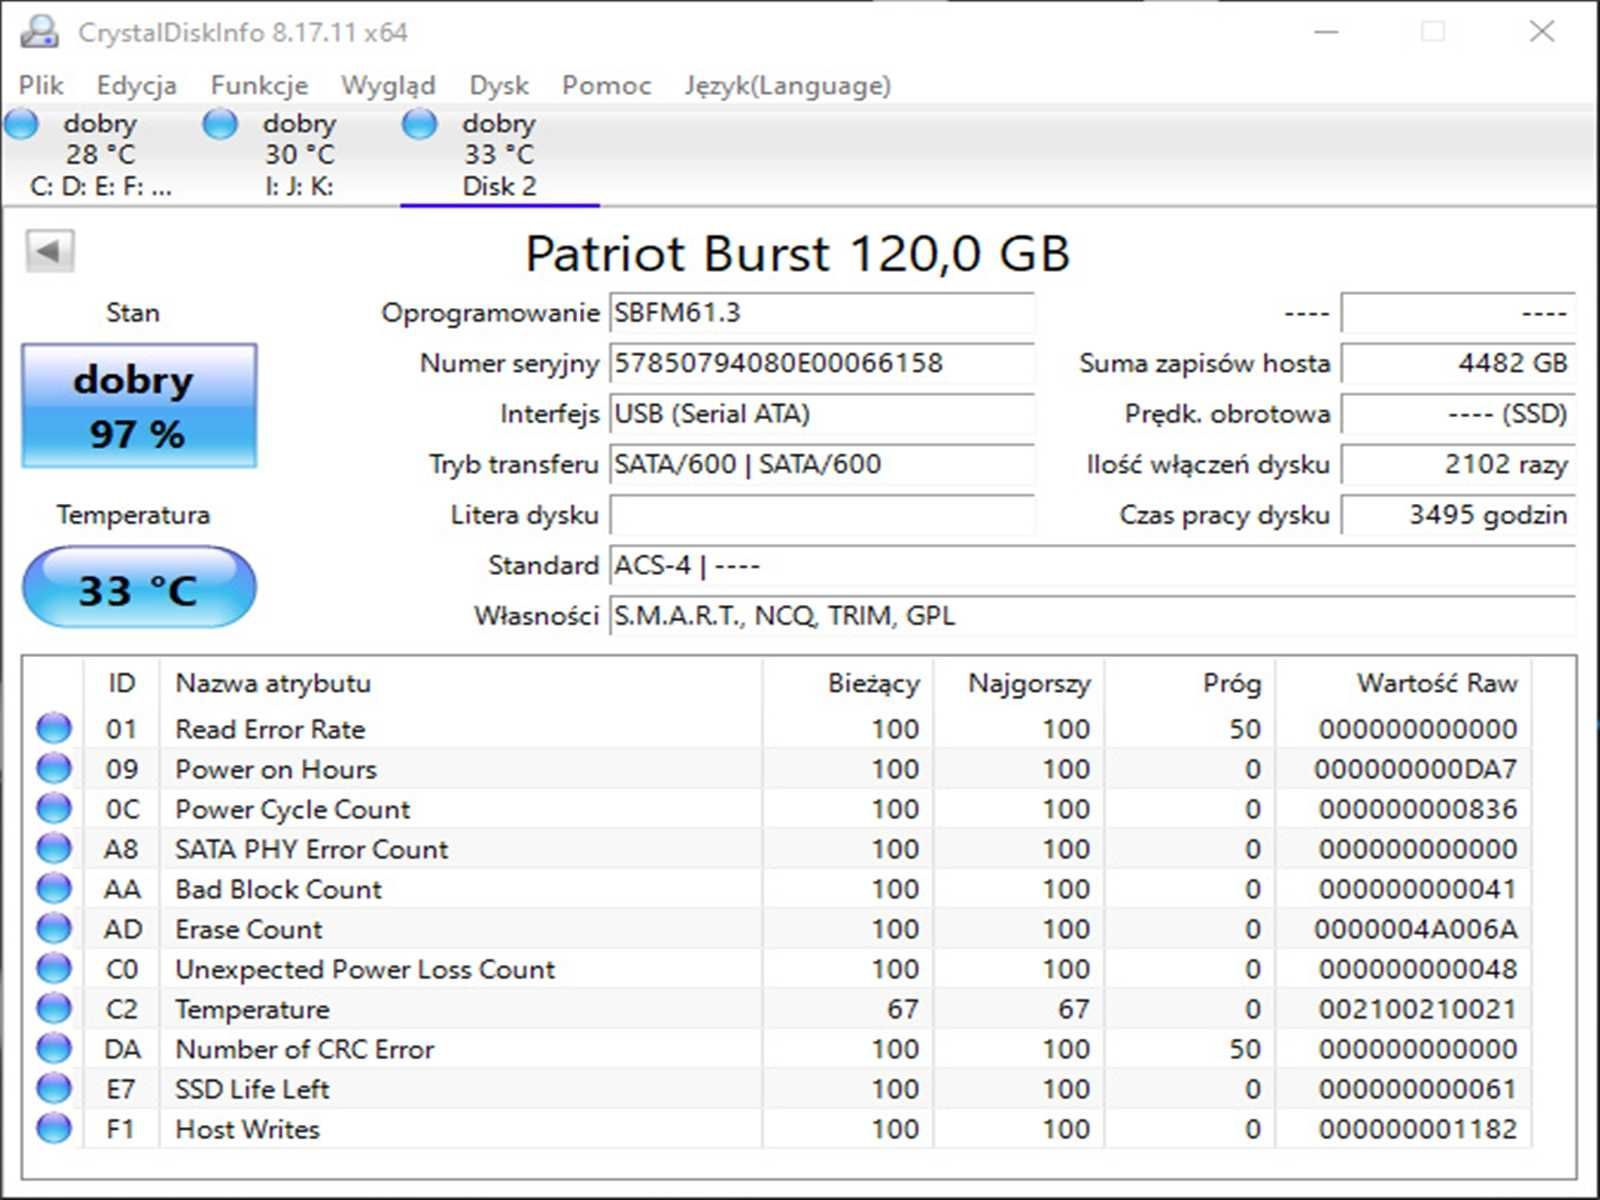Click the CrystalDiskInfo app icon in title bar
Screen dimensions: 1600x1200
[39, 32]
